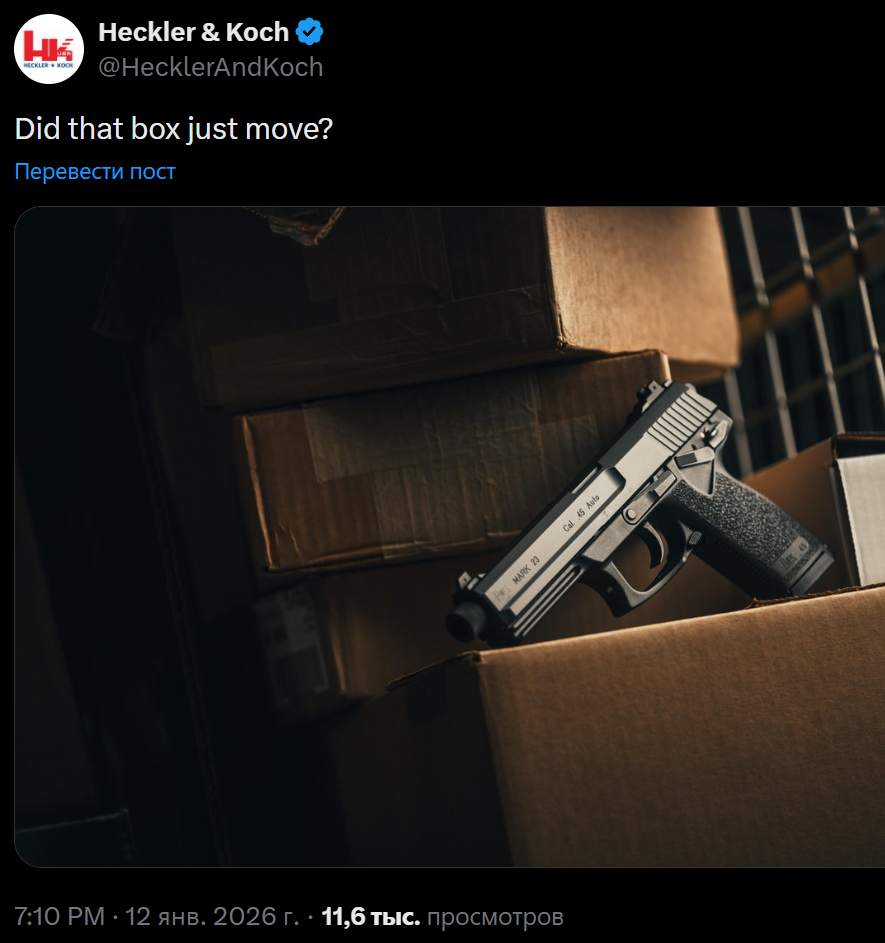Click the MARK 23 engraving on the slide
The image size is (885, 943).
(526, 570)
